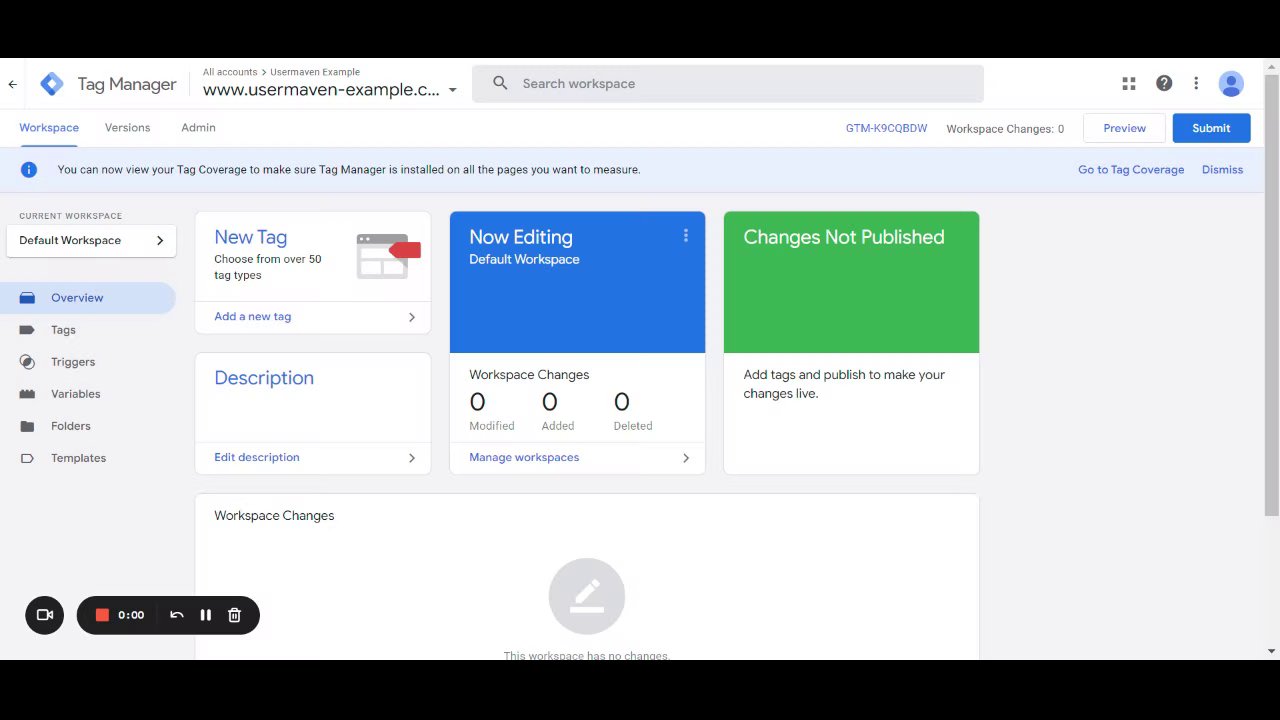
Task: Click the back arrow beside Tag Manager logo
Action: pos(13,85)
